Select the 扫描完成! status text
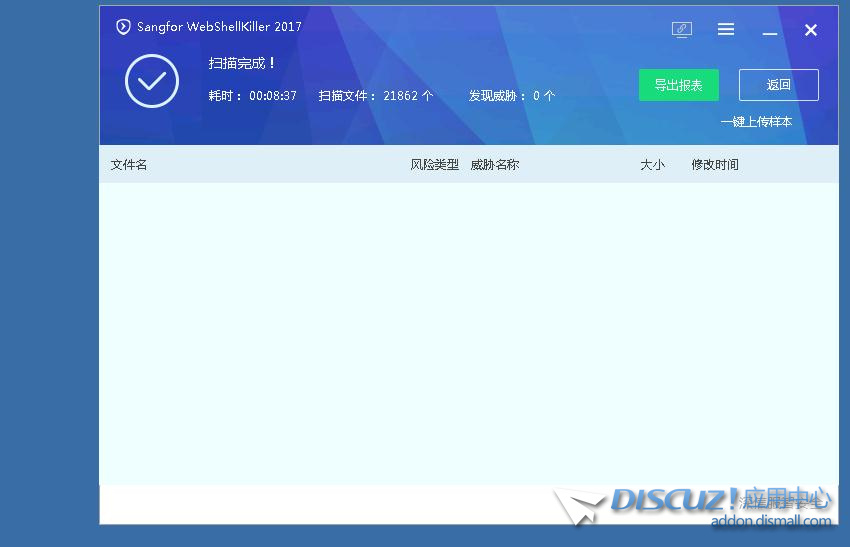850x547 pixels. [242, 63]
